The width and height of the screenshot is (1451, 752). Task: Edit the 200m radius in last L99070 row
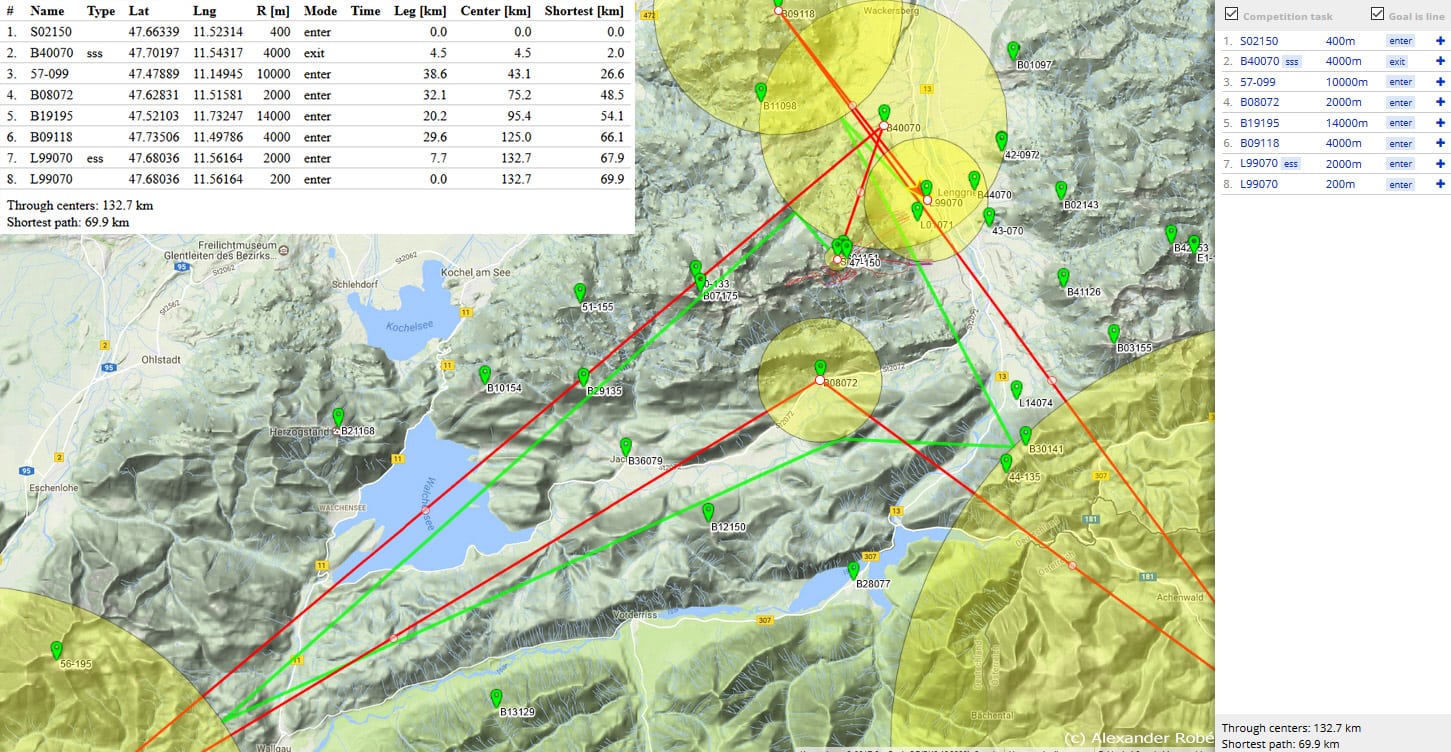tap(1340, 184)
